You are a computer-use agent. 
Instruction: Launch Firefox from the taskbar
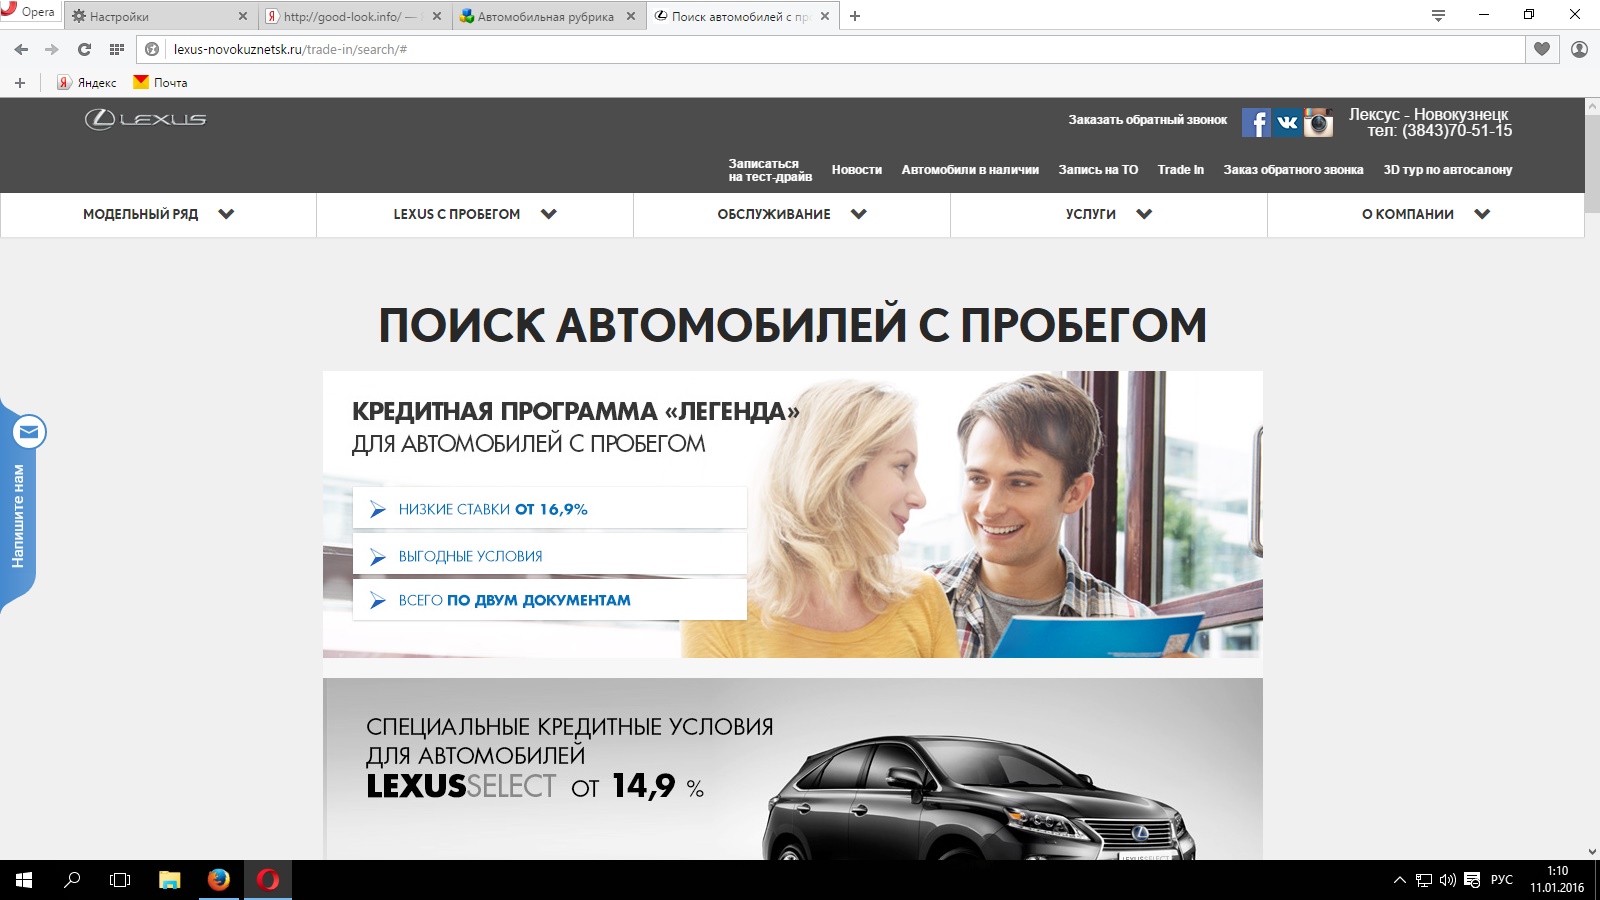coord(218,880)
